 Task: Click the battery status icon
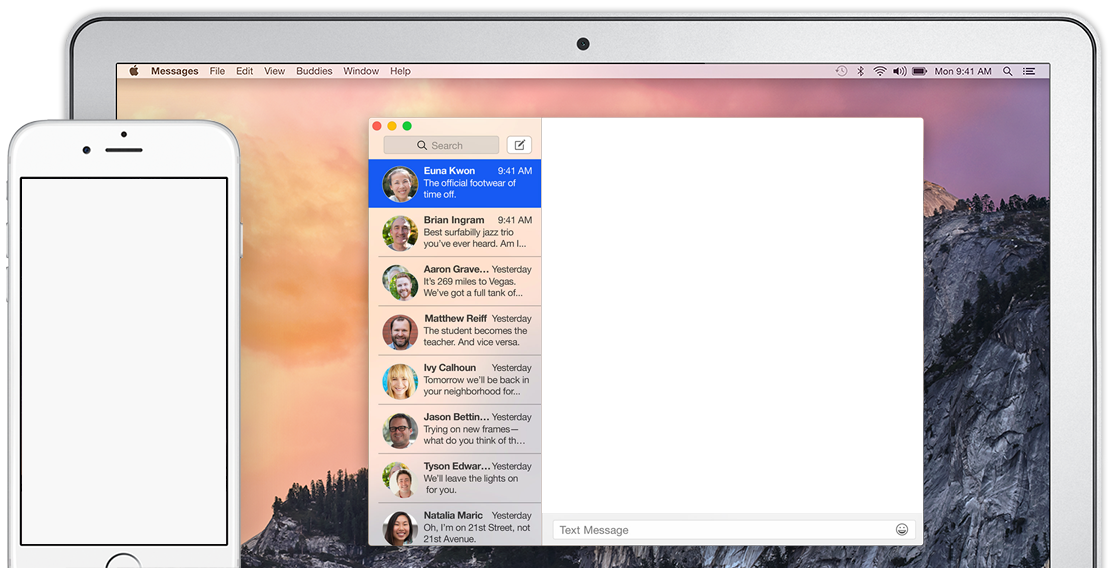[x=920, y=71]
